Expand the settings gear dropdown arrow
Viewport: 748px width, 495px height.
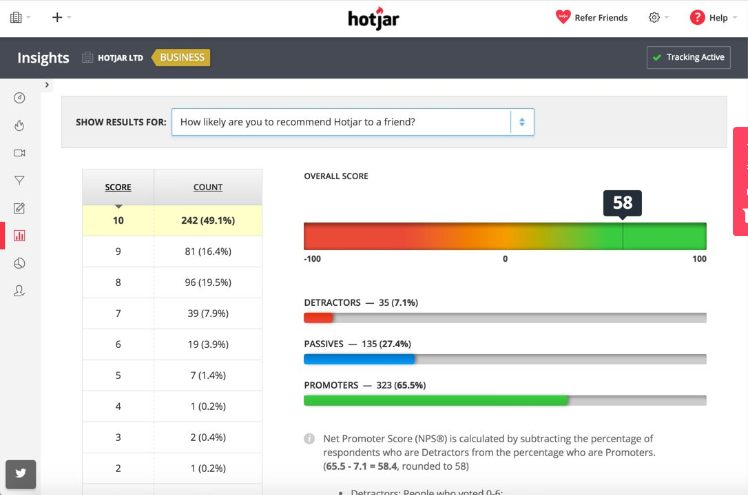tap(666, 18)
